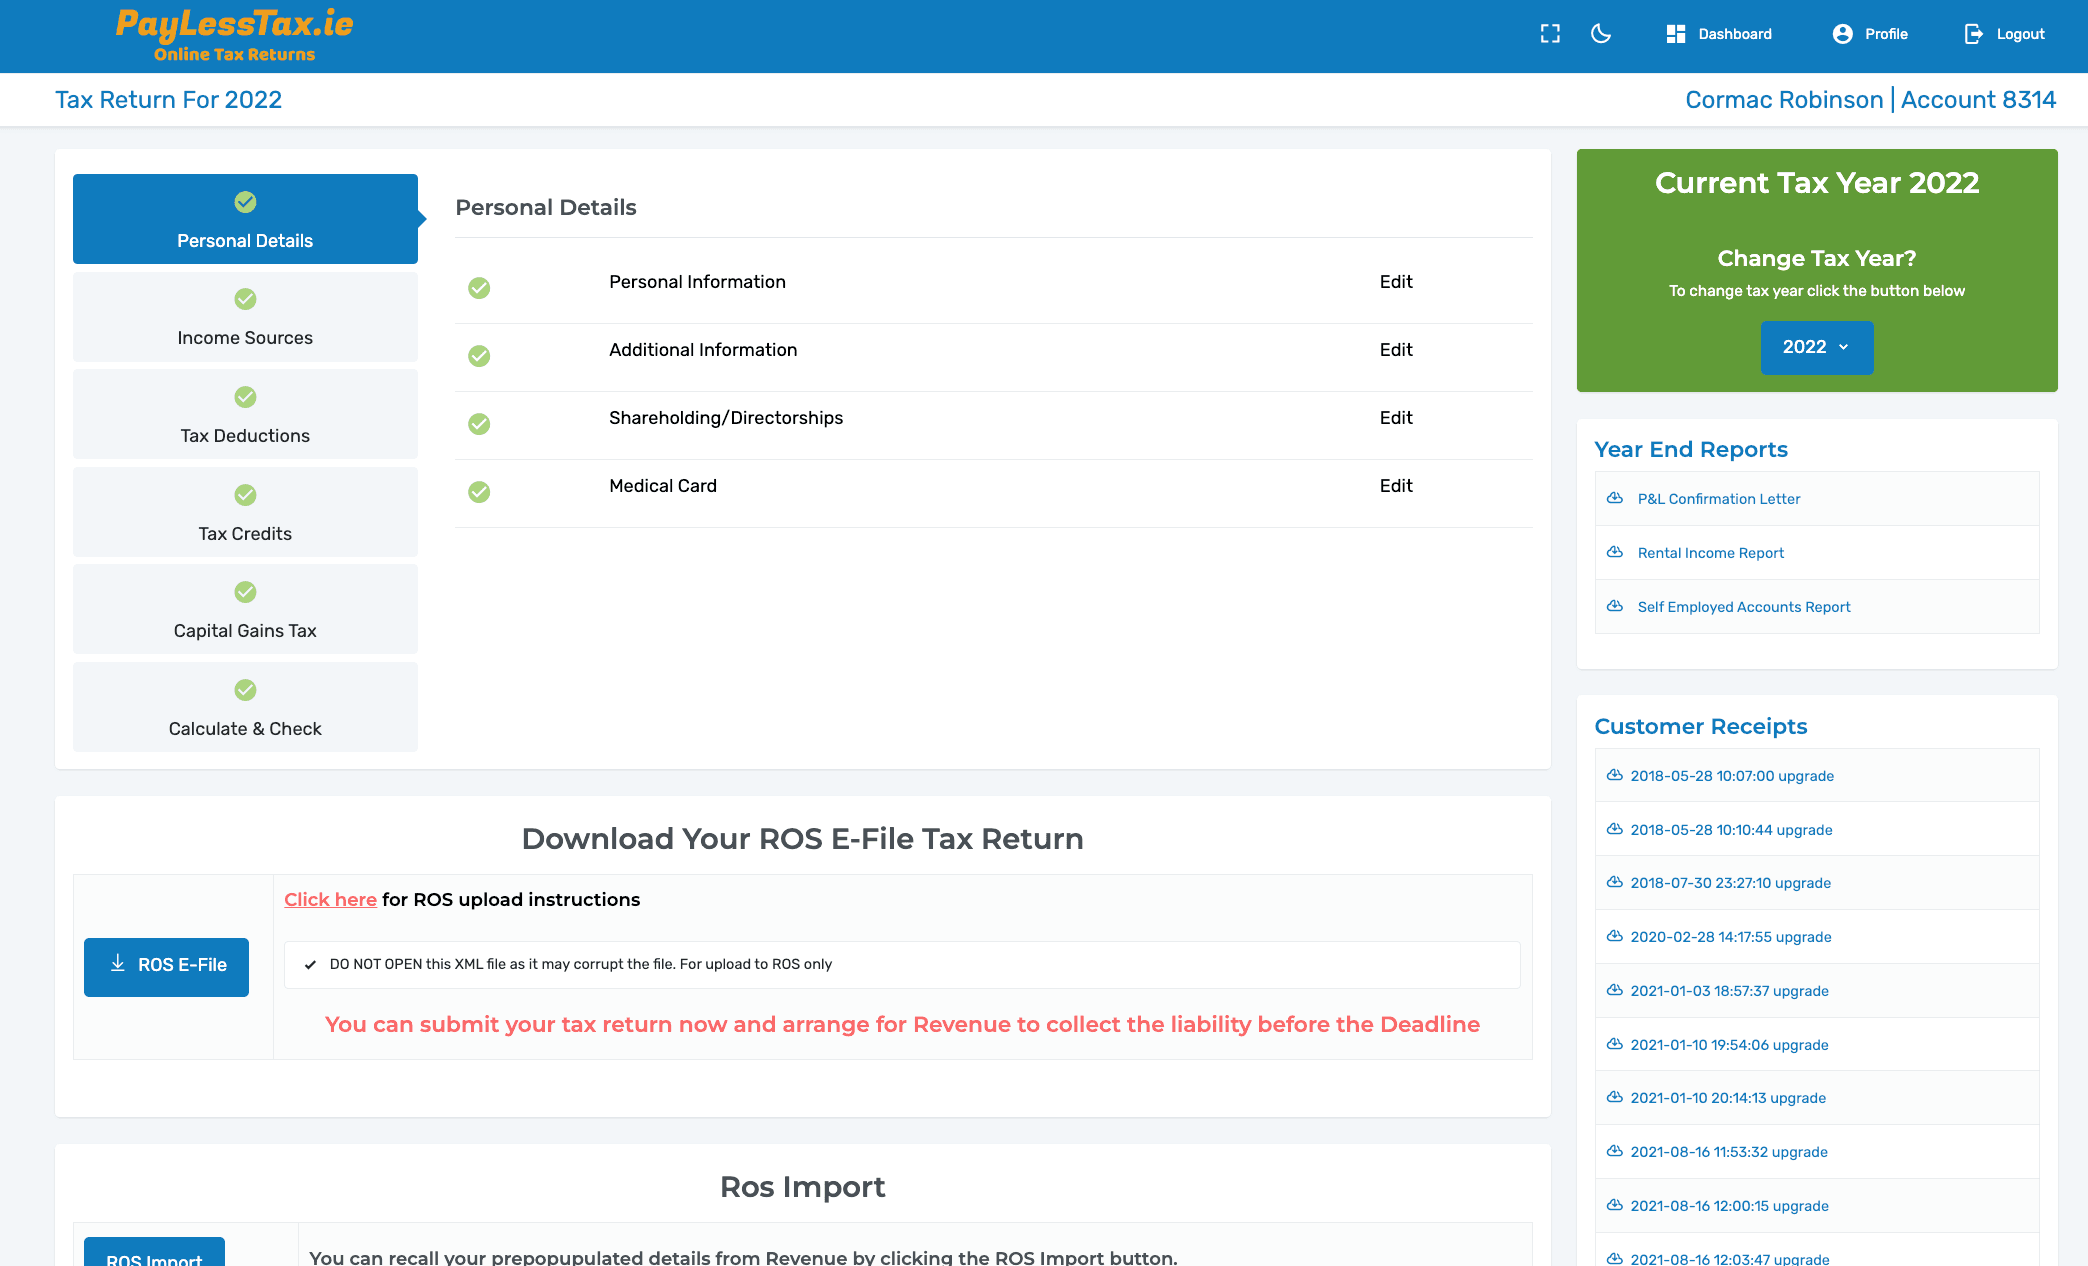This screenshot has width=2088, height=1266.
Task: Click cloud icon beside Self Employed Accounts Report
Action: click(x=1614, y=606)
